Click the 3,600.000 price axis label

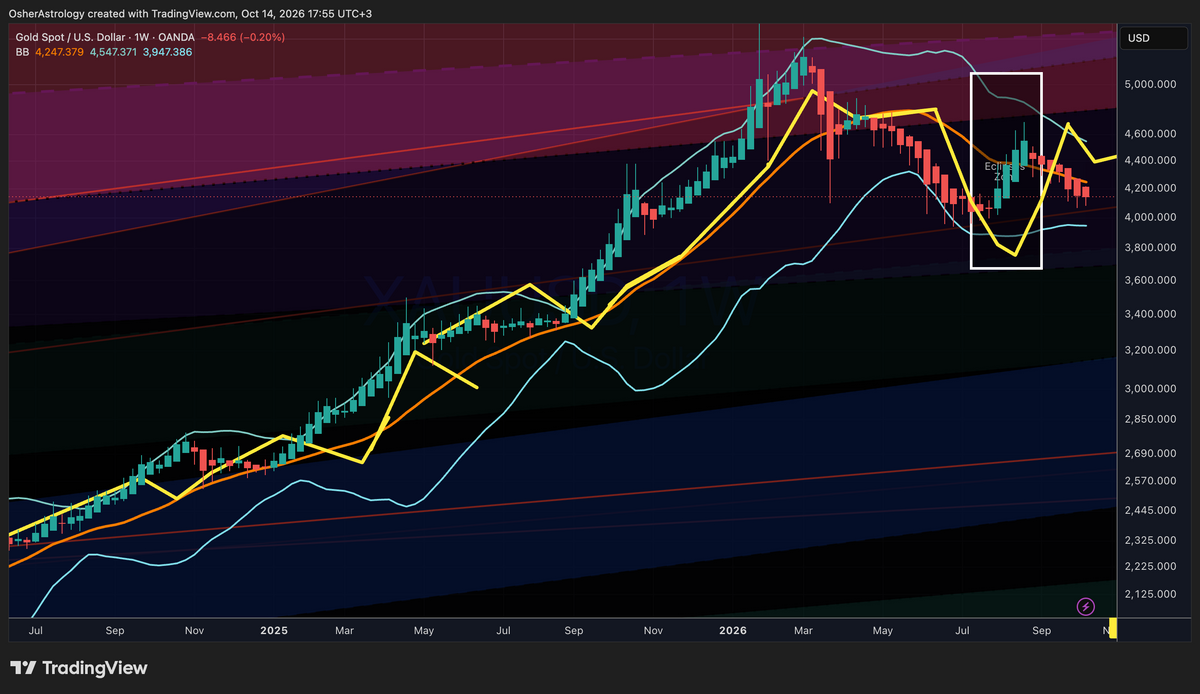[x=1148, y=280]
